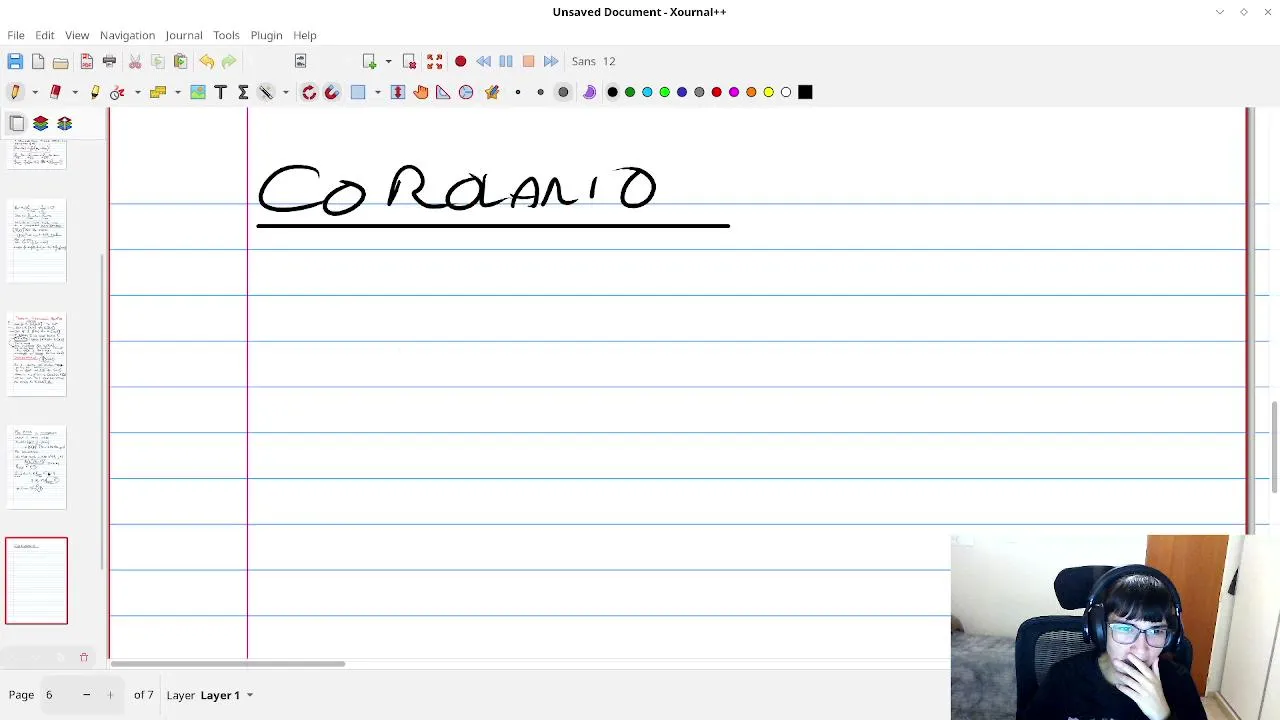Pick the orange pen color
The height and width of the screenshot is (720, 1280).
(x=752, y=92)
